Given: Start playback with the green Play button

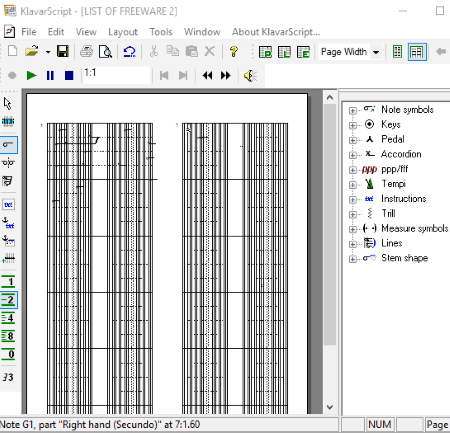Looking at the screenshot, I should pos(31,76).
